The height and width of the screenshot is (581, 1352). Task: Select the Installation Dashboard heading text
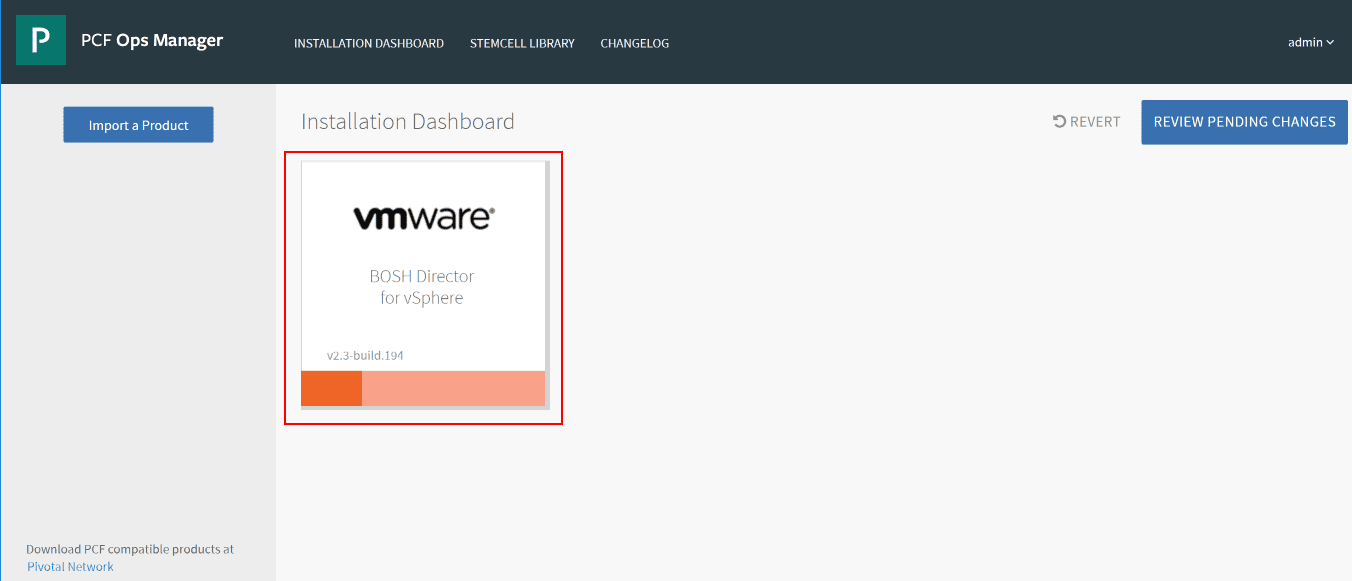(408, 122)
